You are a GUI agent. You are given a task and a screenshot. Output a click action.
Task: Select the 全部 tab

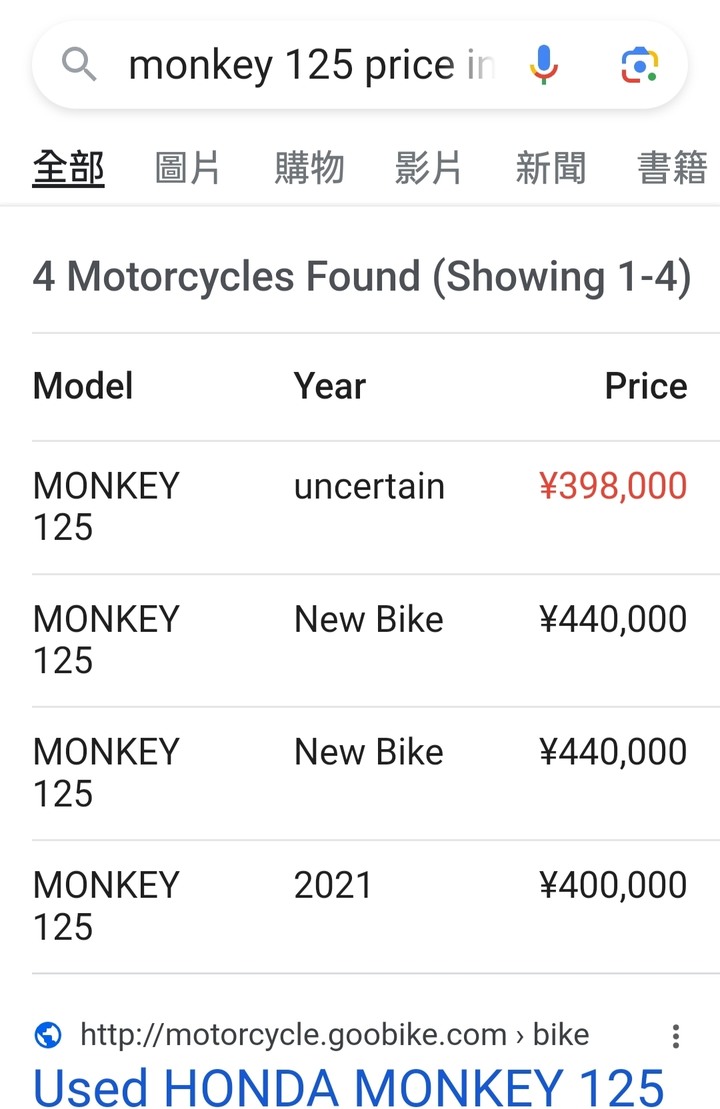69,168
